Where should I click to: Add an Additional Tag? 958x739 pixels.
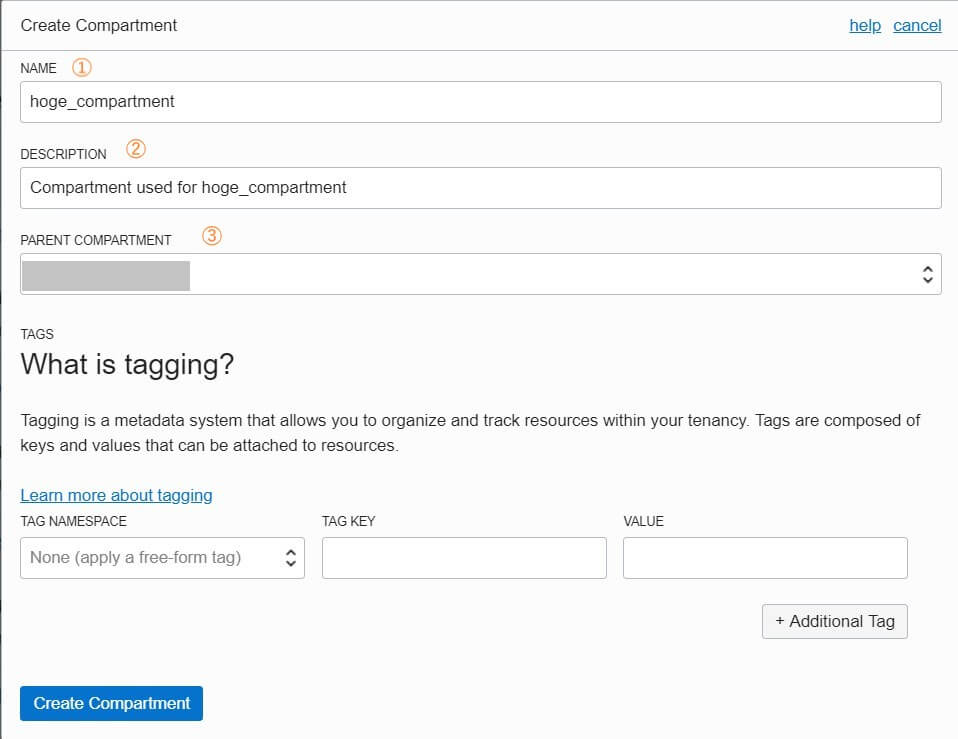pyautogui.click(x=835, y=622)
